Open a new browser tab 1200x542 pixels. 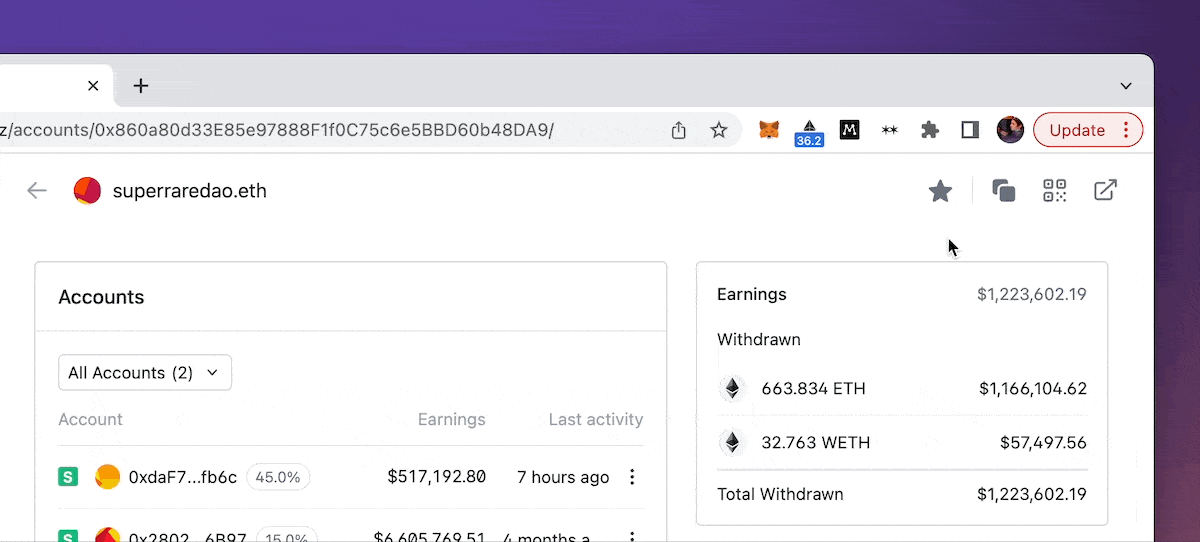tap(141, 86)
